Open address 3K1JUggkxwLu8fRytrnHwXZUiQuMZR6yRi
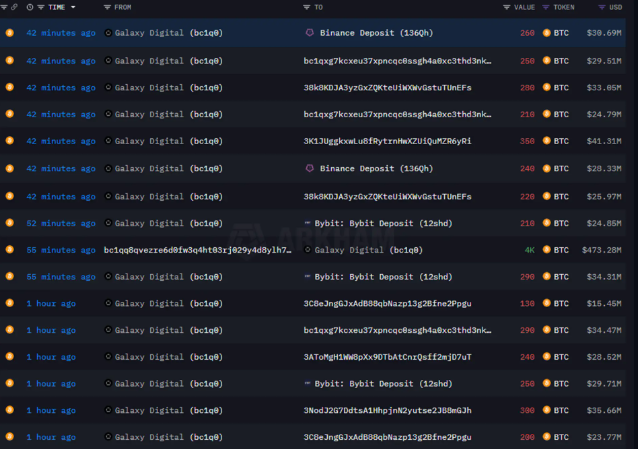This screenshot has height=449, width=638. (x=387, y=141)
